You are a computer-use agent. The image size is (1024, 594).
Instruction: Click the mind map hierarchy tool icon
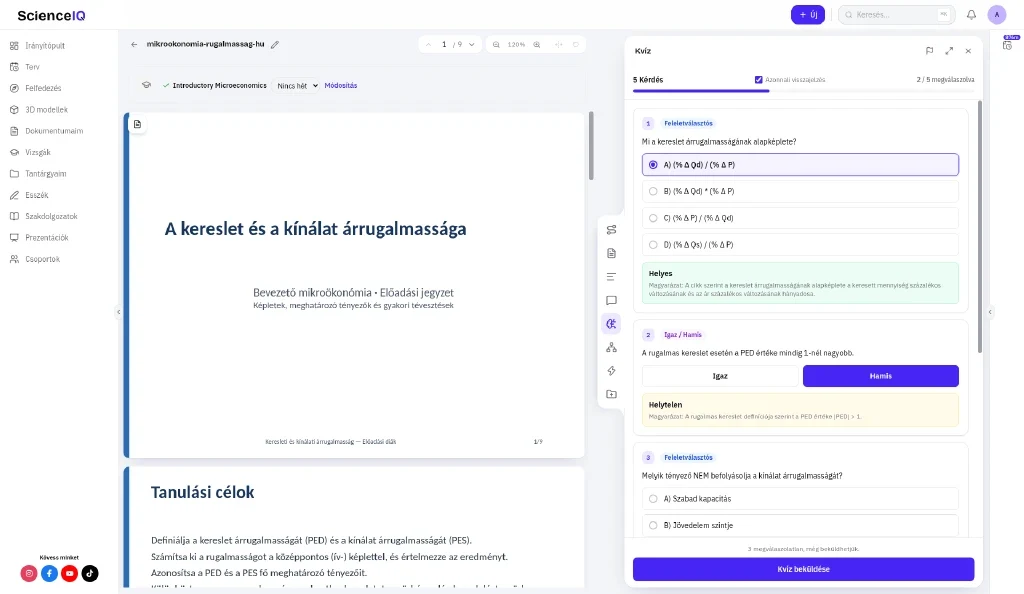611,347
